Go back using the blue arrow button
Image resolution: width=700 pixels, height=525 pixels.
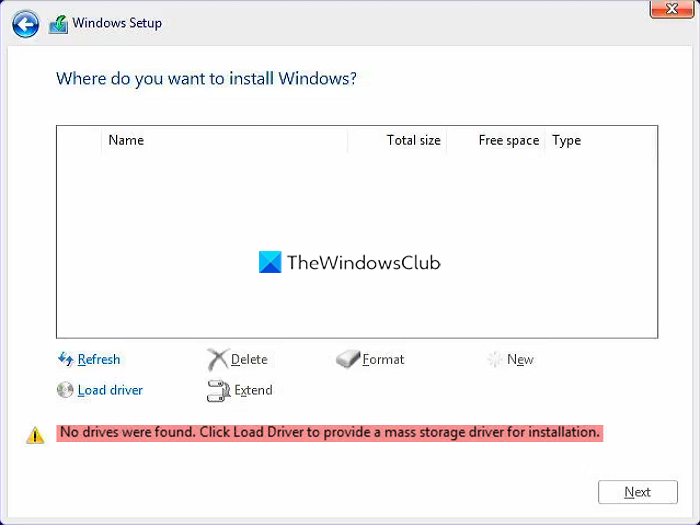[25, 24]
